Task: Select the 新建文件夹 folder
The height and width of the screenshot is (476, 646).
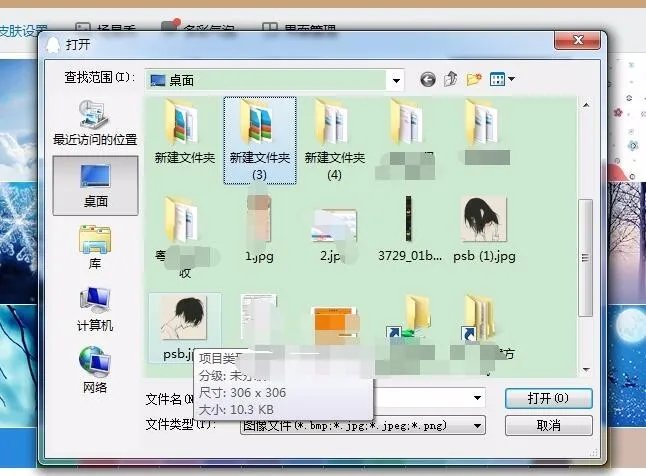Action: click(x=185, y=132)
